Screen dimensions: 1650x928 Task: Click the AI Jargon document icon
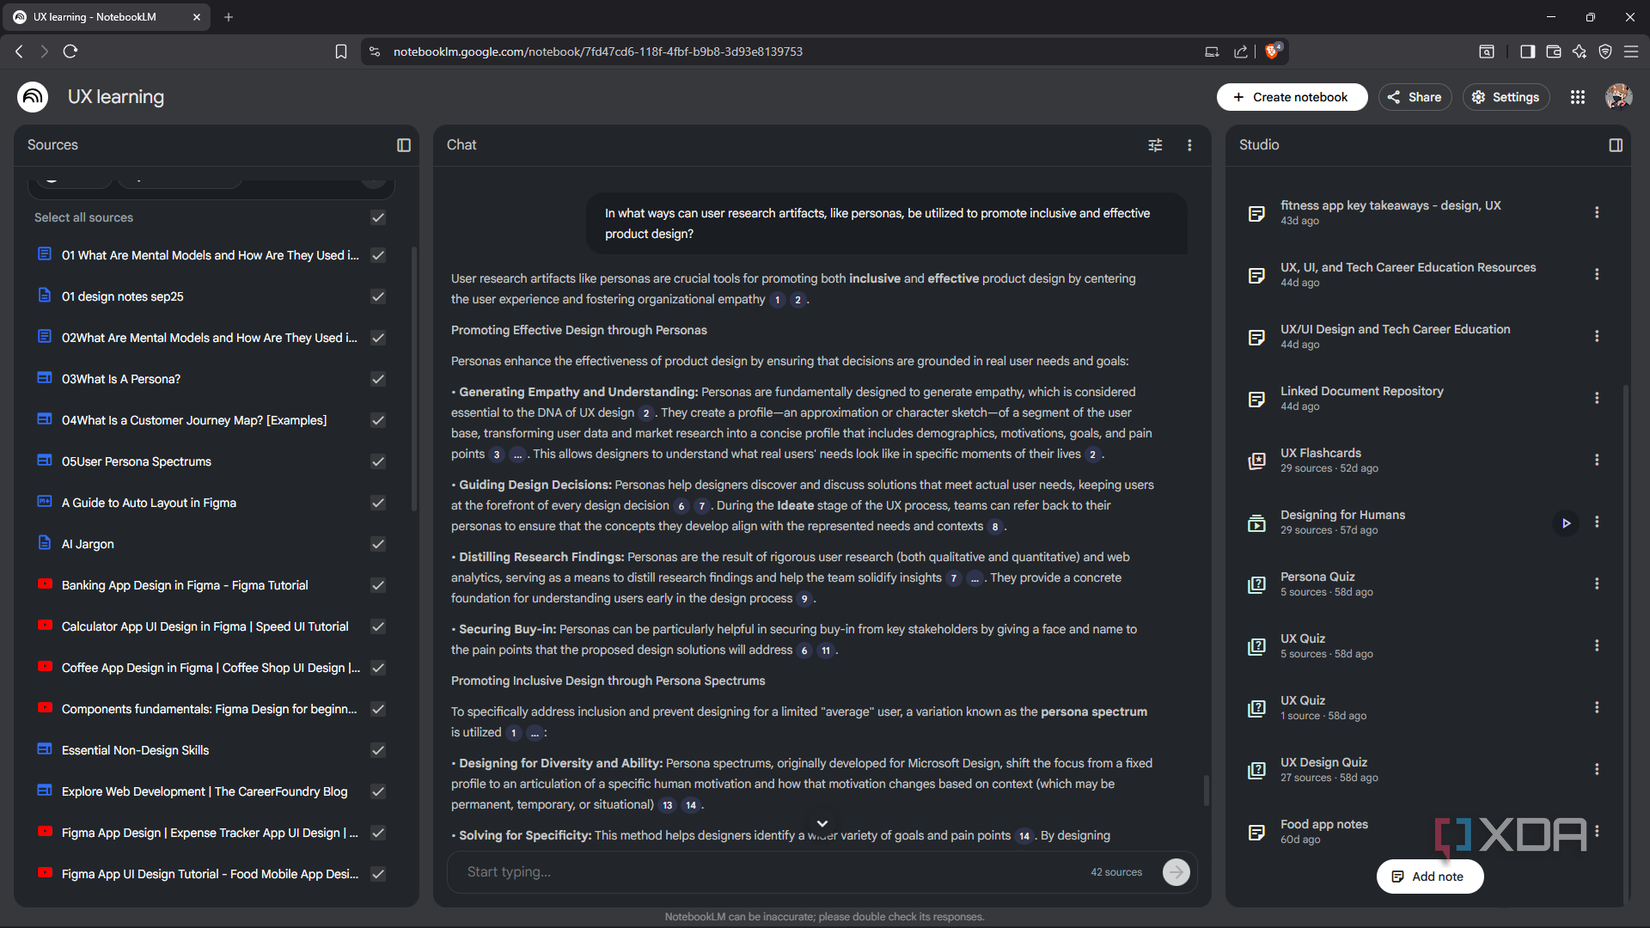[x=45, y=543]
